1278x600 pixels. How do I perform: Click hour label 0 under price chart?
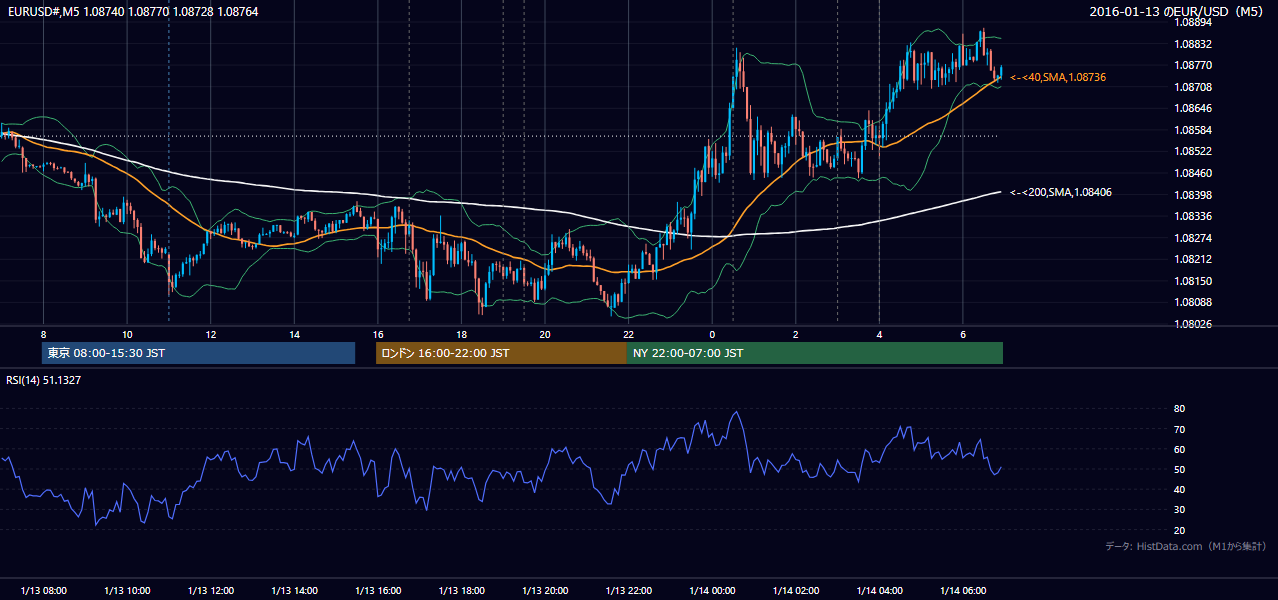(712, 334)
